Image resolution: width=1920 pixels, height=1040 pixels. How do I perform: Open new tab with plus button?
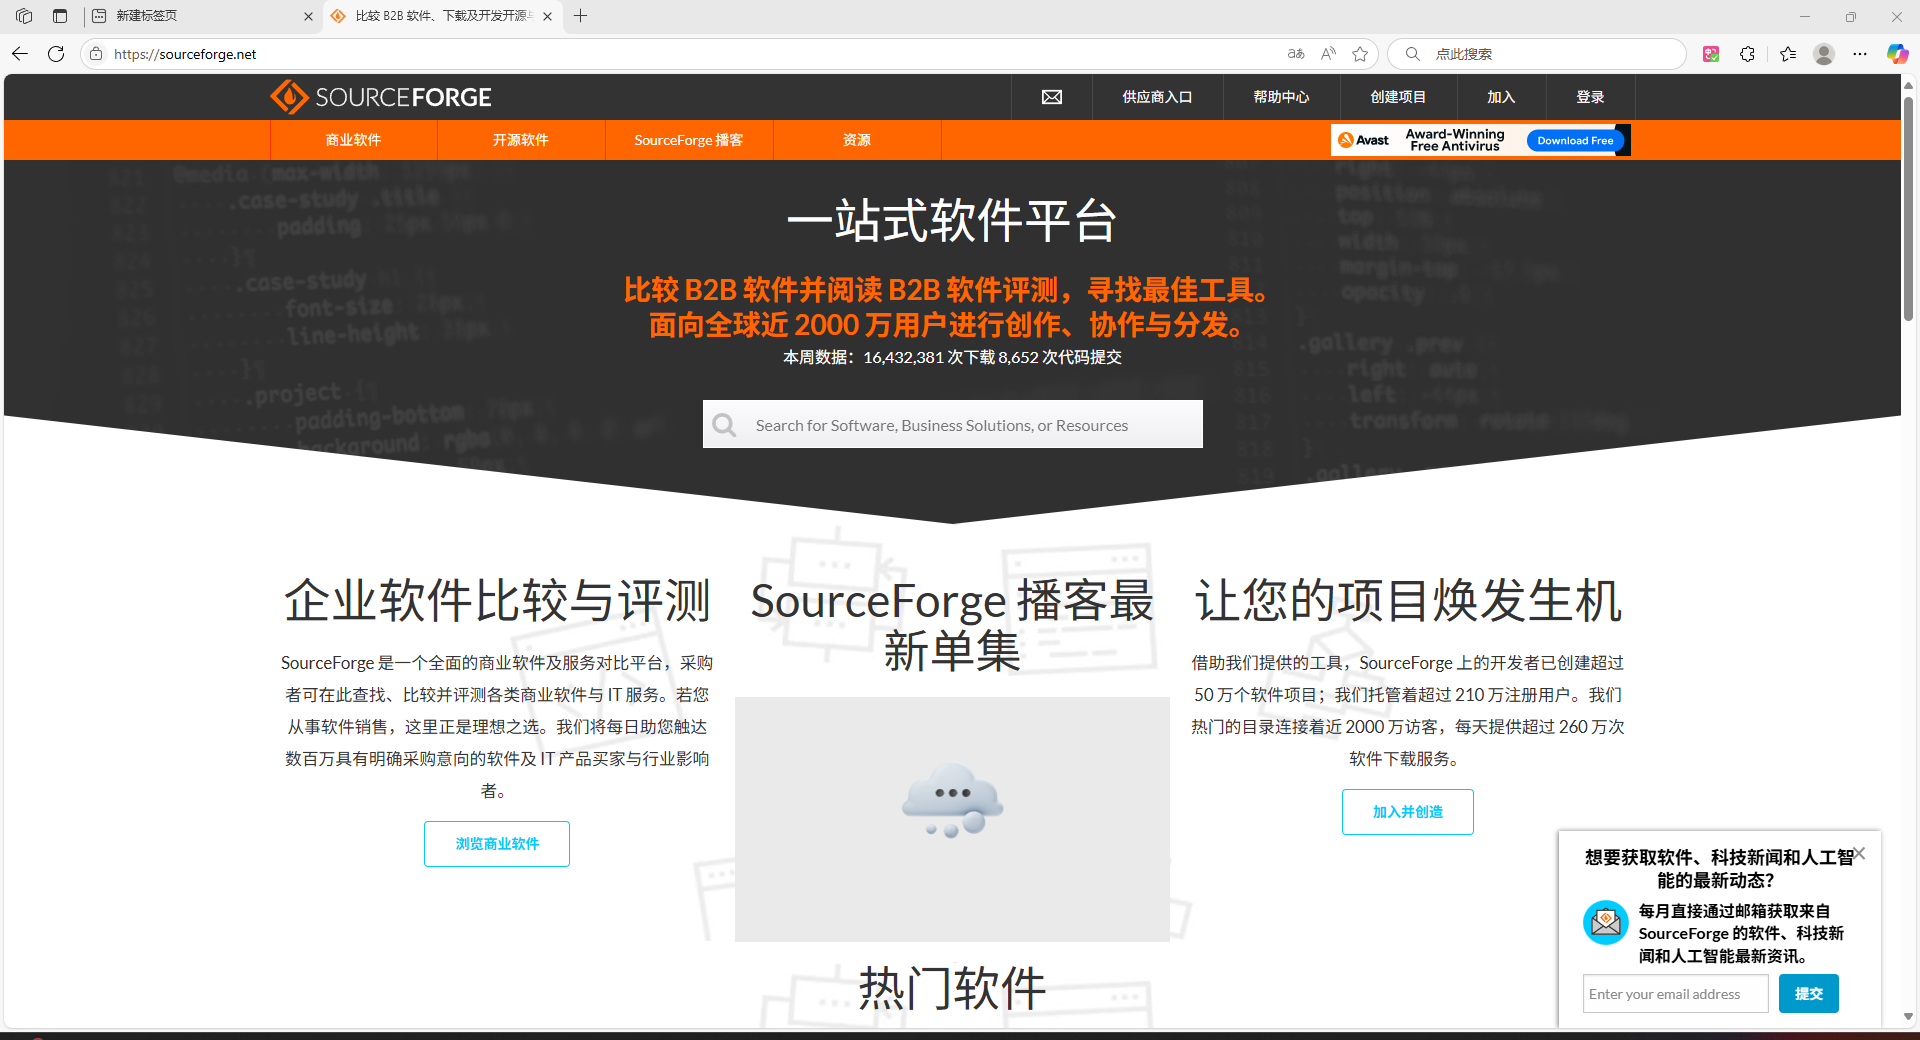(x=581, y=16)
